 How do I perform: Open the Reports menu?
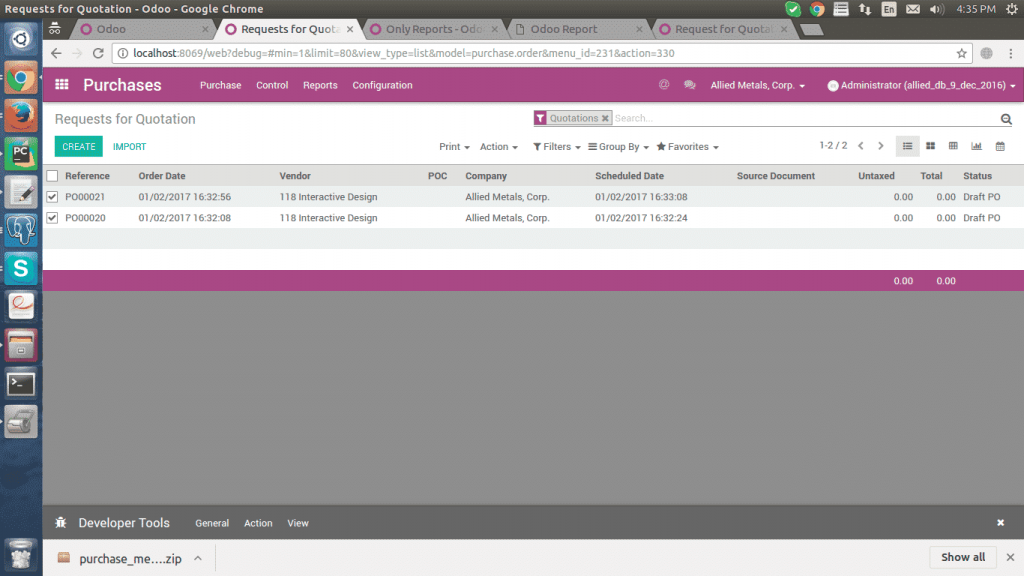click(320, 86)
